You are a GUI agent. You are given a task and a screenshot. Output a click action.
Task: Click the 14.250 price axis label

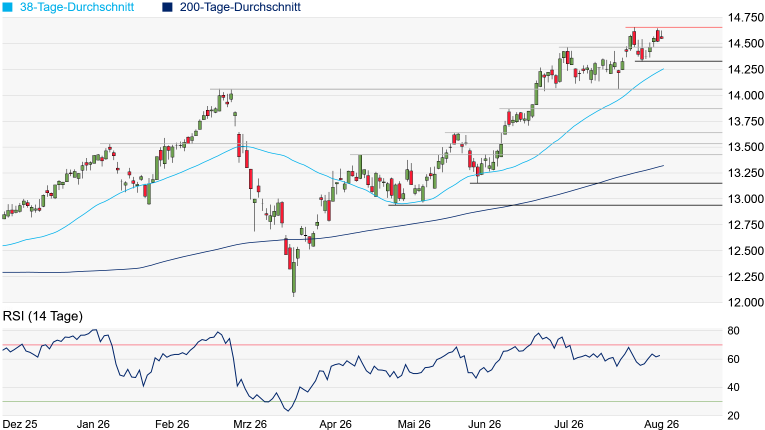click(745, 69)
